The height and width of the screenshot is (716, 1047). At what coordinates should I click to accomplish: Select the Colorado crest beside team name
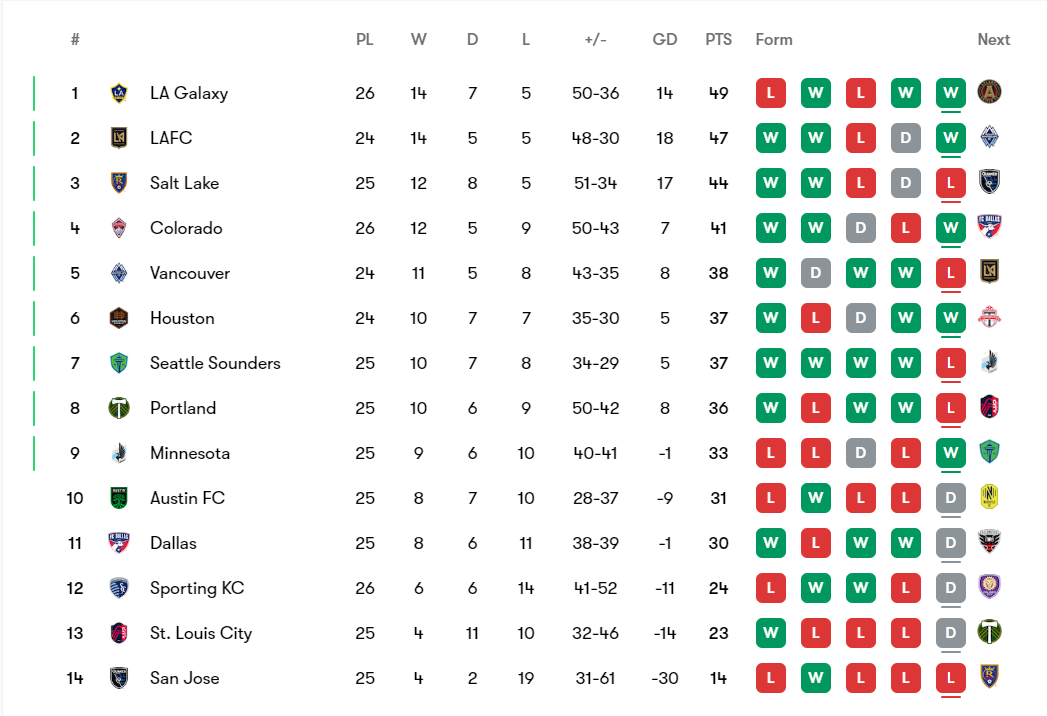point(119,228)
